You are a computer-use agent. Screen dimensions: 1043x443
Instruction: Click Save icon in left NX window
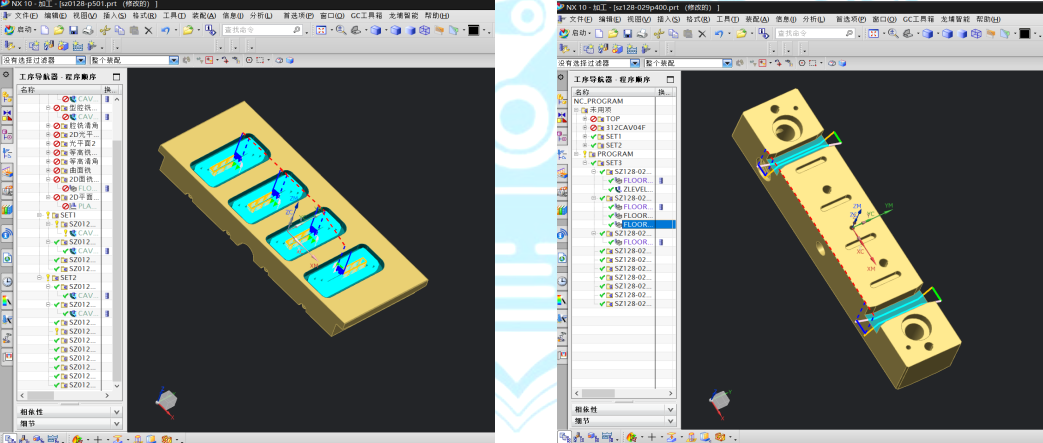click(x=74, y=31)
